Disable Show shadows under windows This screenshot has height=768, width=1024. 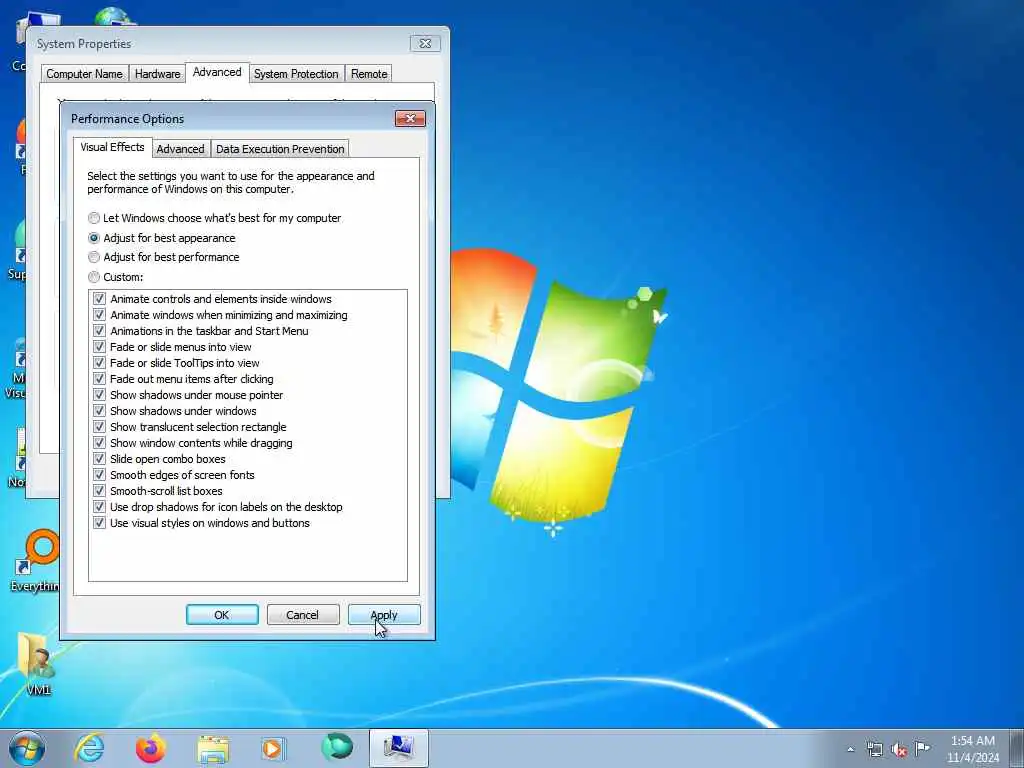coord(99,411)
